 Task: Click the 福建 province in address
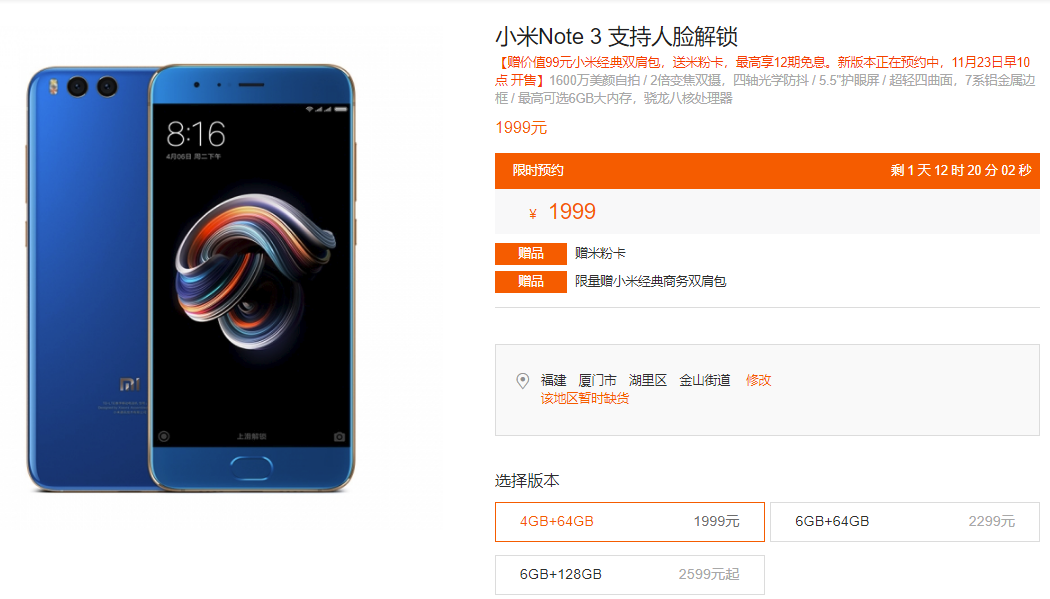553,380
